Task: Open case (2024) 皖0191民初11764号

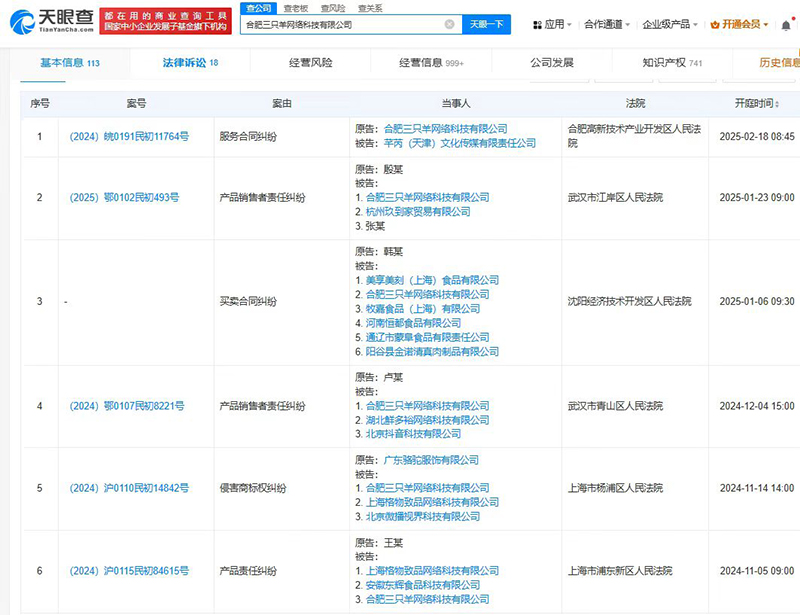Action: coord(129,136)
